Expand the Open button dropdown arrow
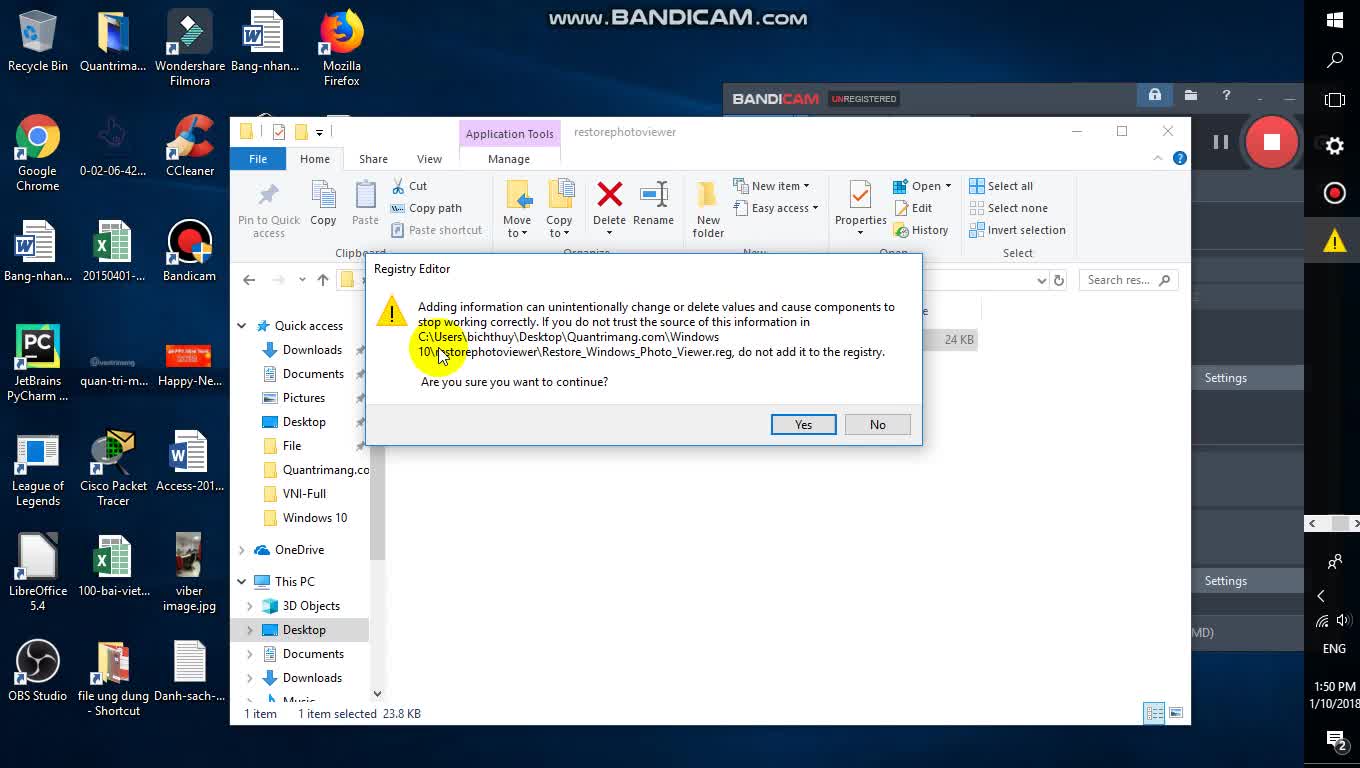This screenshot has width=1360, height=768. pyautogui.click(x=947, y=186)
